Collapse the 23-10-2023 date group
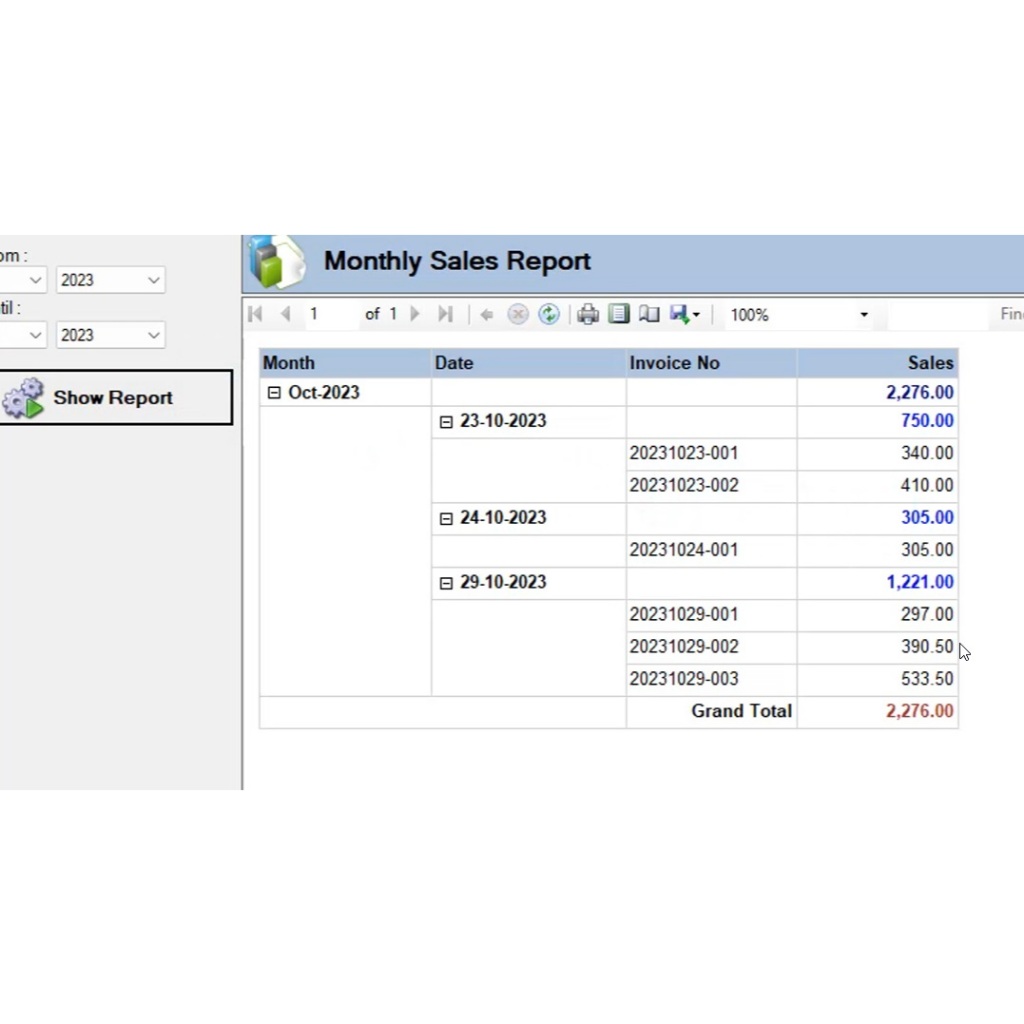 click(x=446, y=422)
